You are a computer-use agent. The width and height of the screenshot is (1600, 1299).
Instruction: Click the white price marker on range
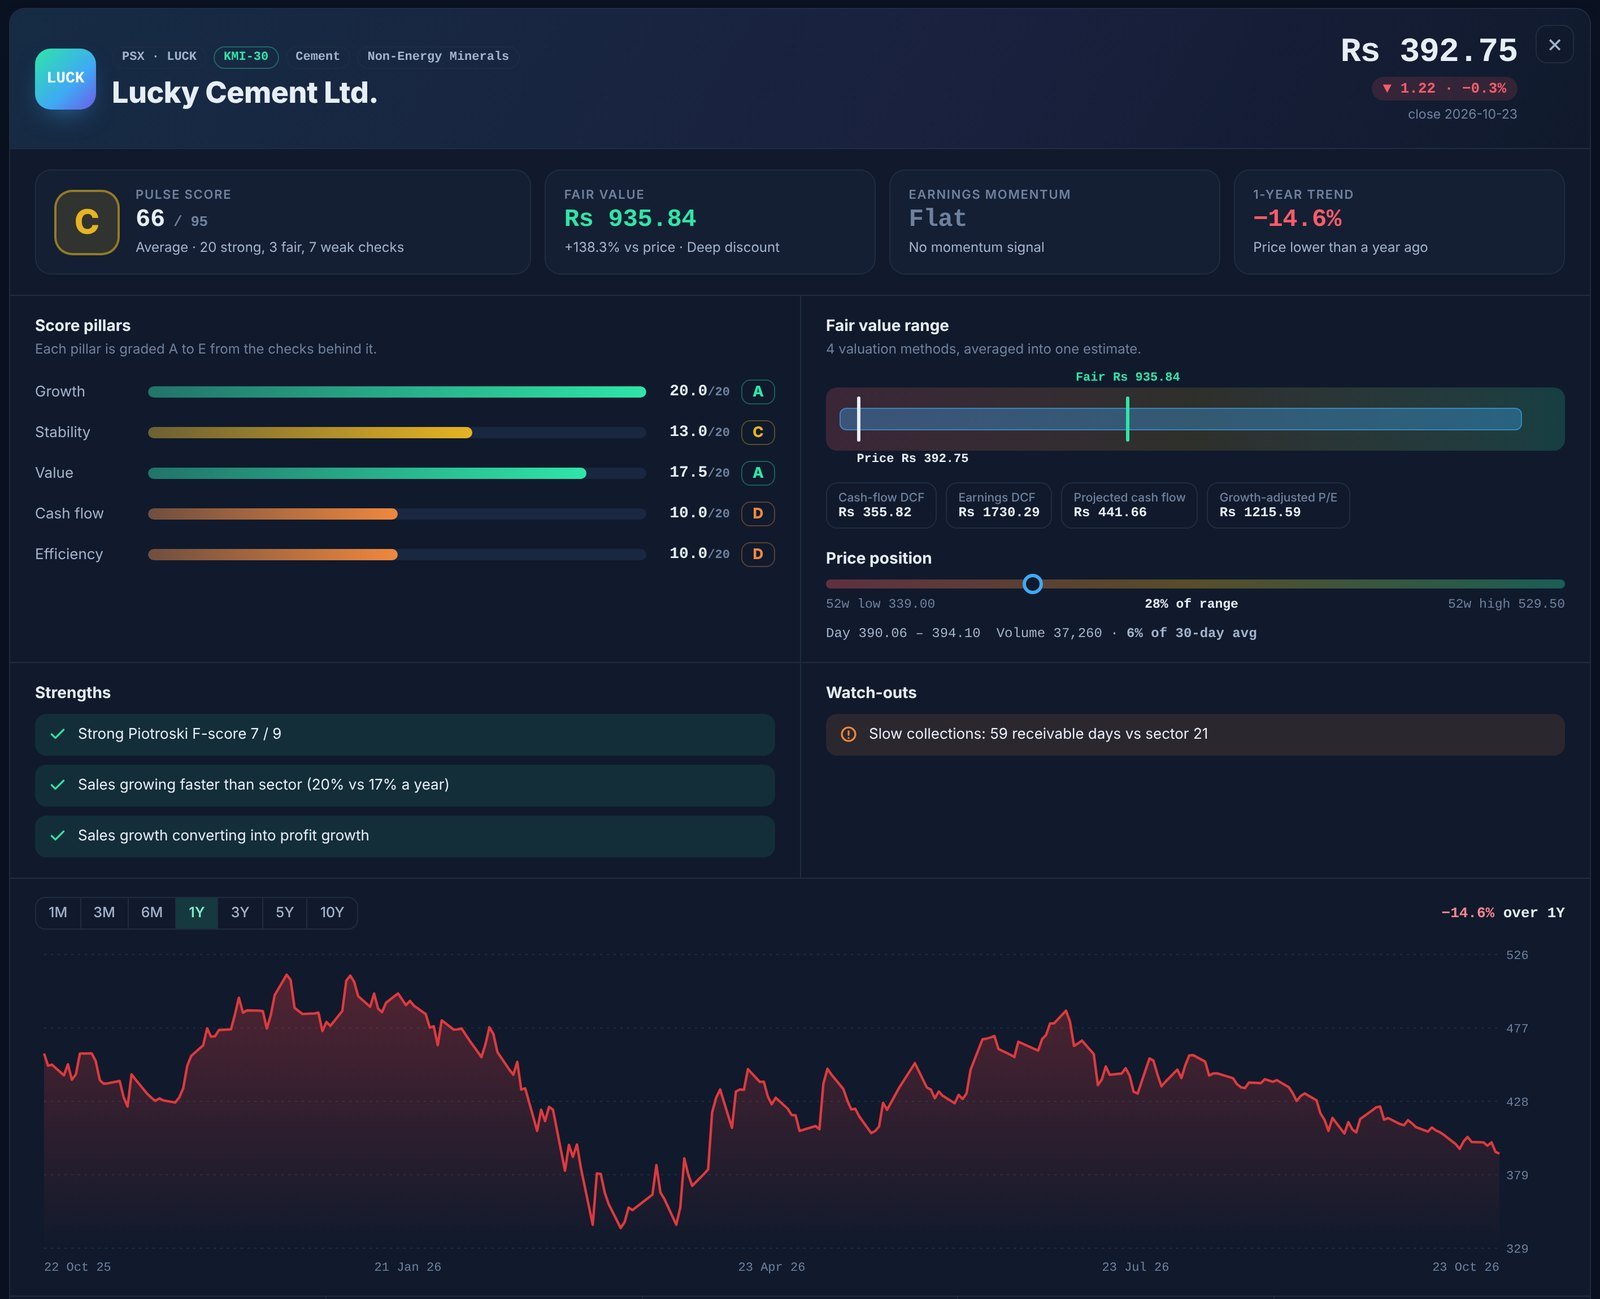point(858,419)
